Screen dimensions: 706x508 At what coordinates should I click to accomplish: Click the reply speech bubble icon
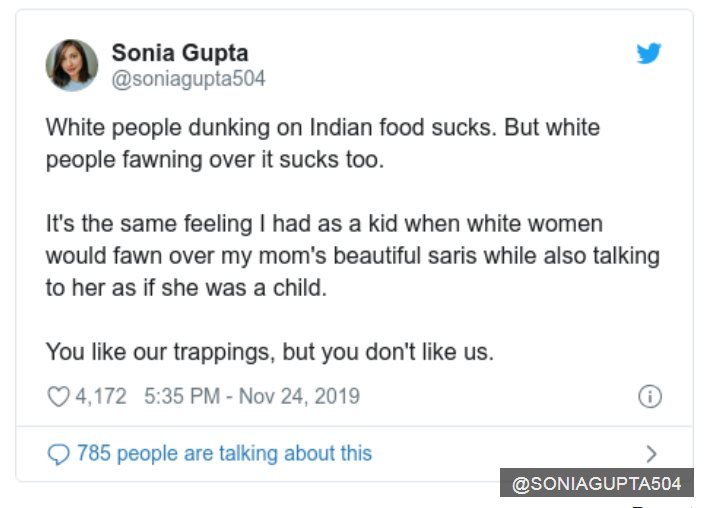59,454
